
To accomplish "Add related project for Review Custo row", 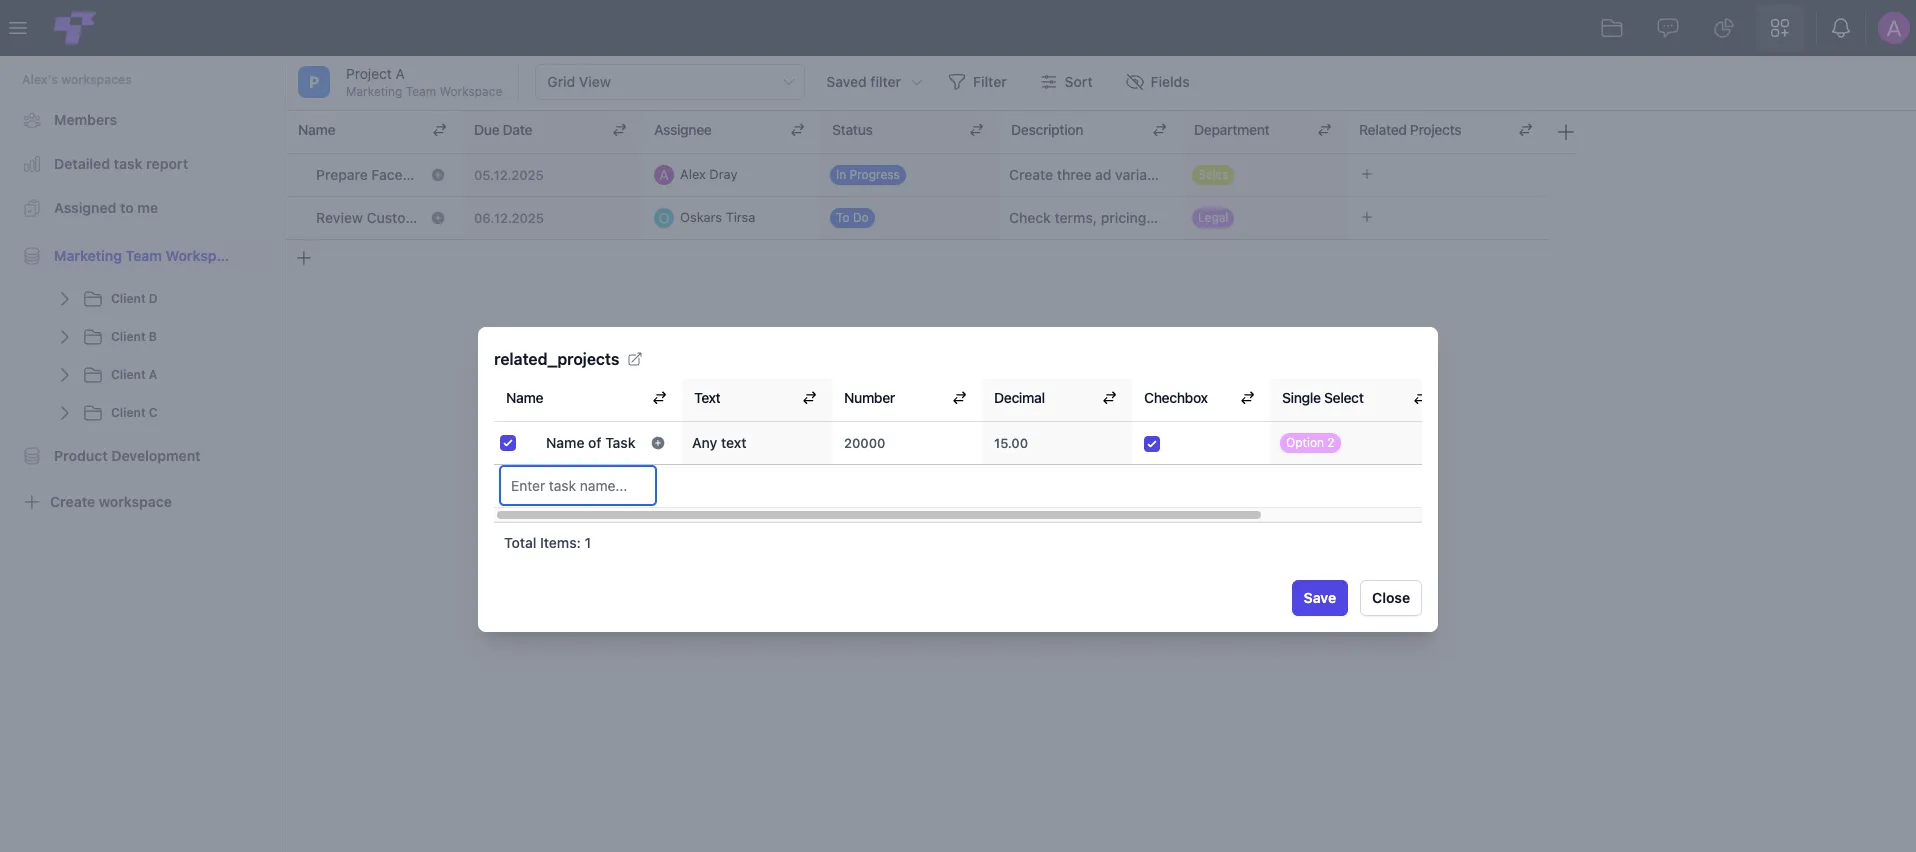I will pos(1367,217).
